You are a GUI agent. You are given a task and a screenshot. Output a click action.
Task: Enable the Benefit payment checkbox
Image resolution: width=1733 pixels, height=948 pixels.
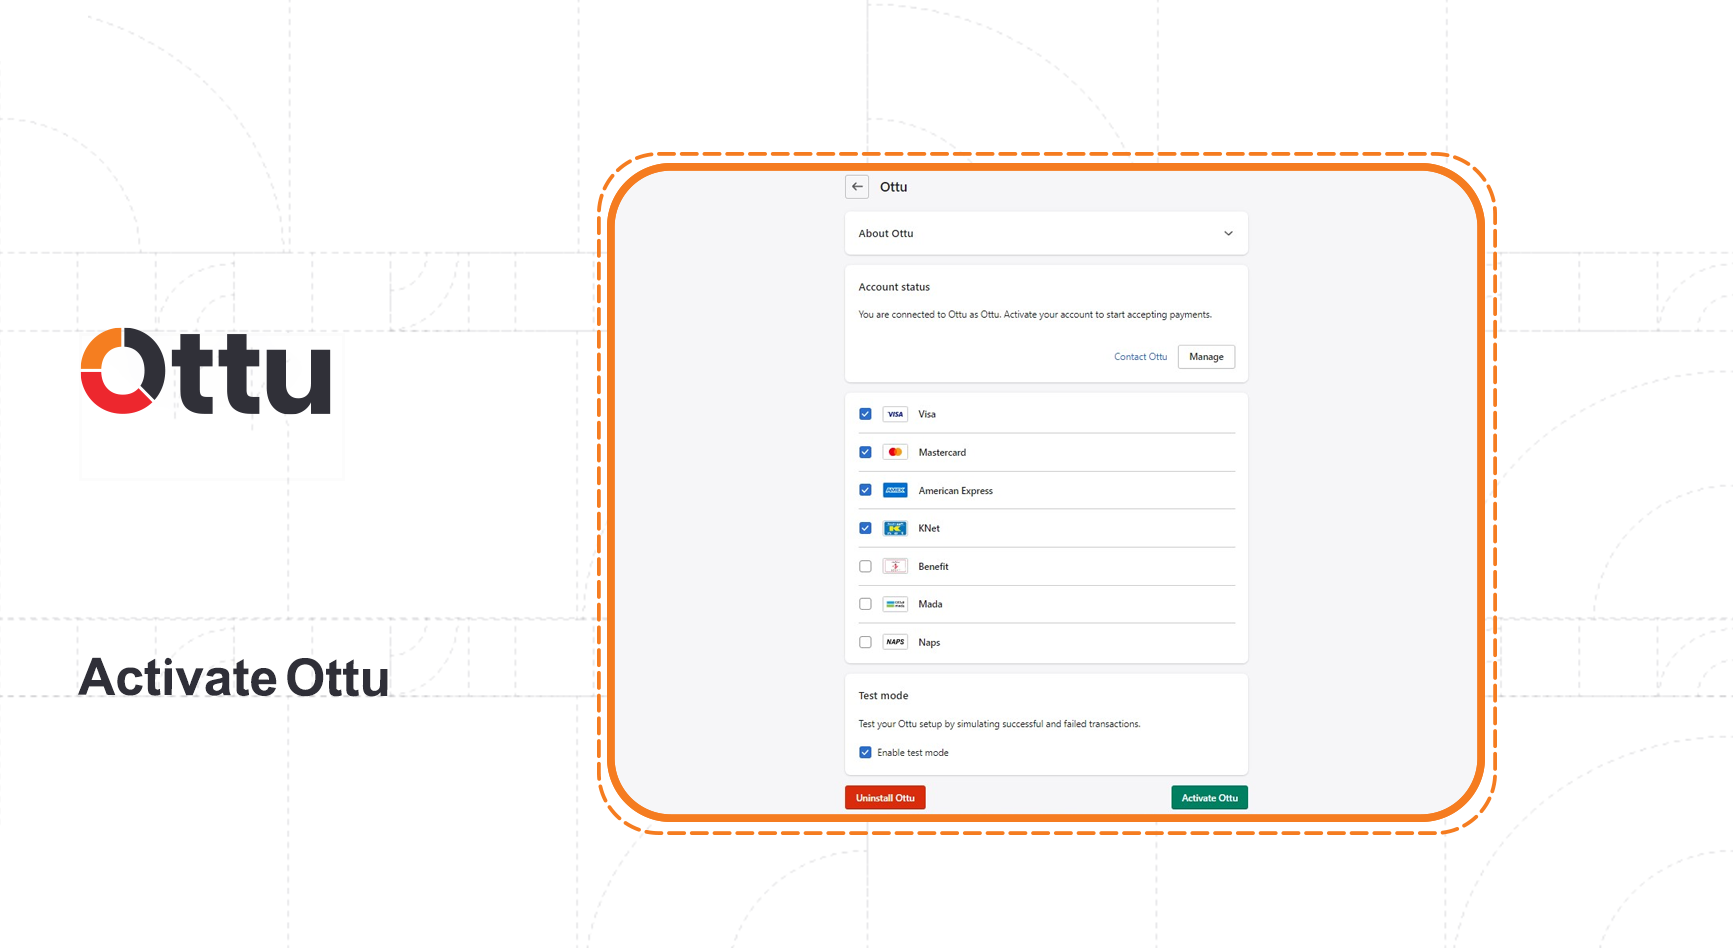pos(865,566)
